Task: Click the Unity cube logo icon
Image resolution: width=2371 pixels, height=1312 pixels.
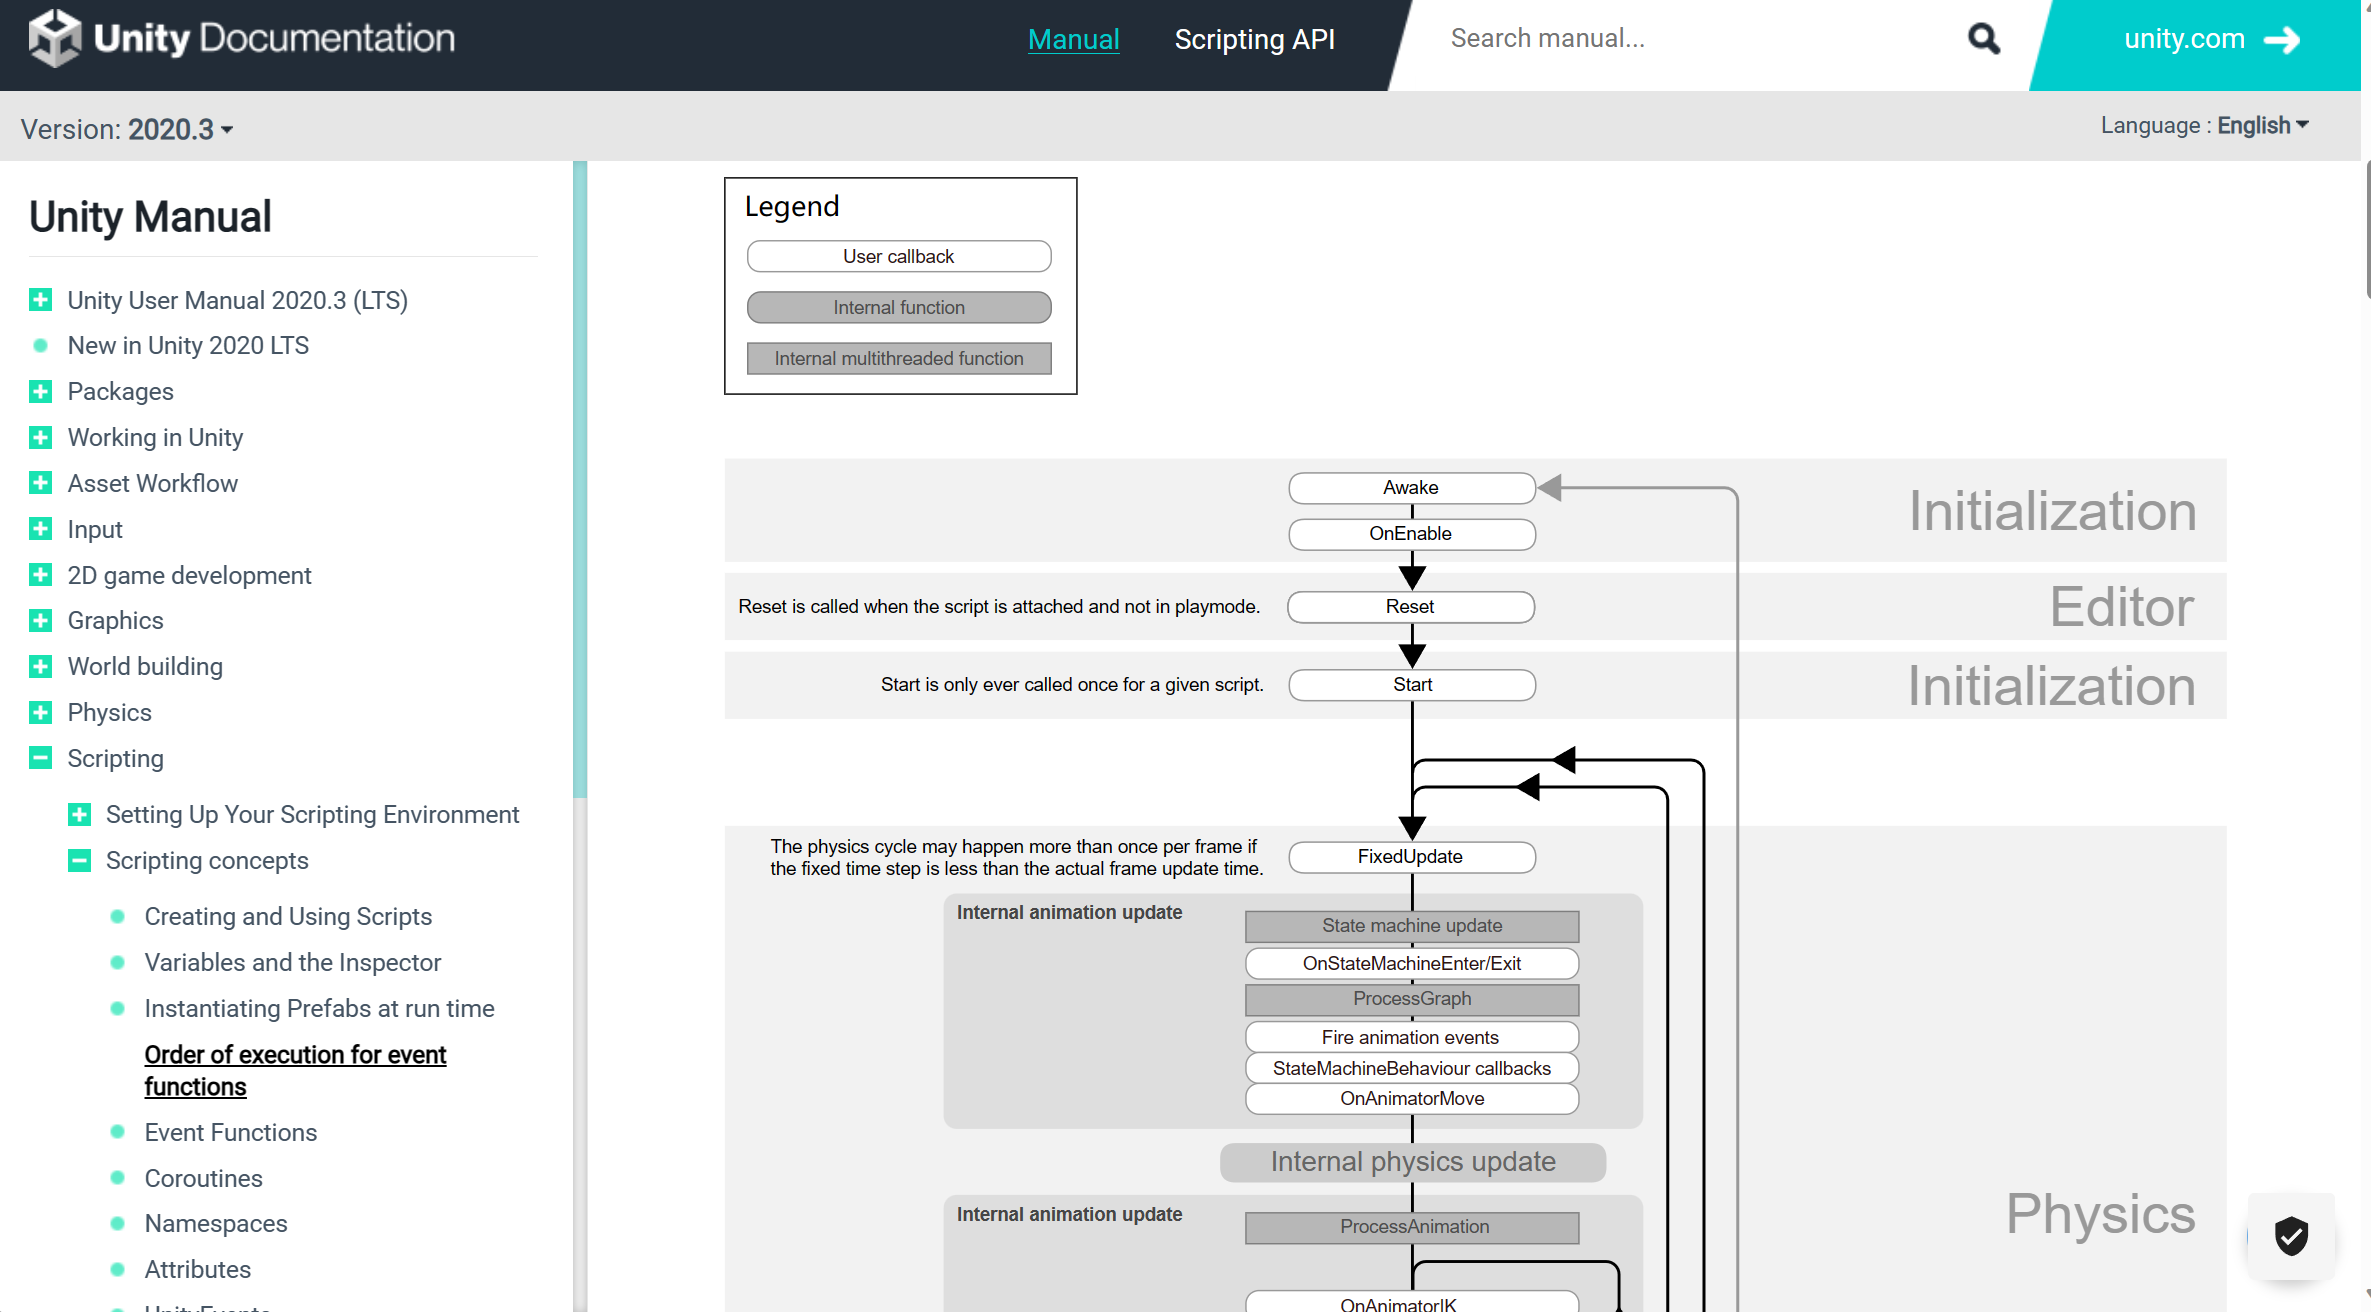Action: [x=54, y=38]
